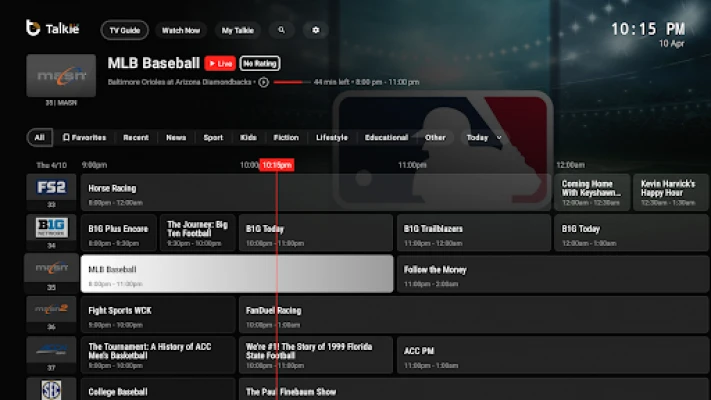Click the 10:15pm timeline marker
The image size is (711, 400).
coord(276,165)
